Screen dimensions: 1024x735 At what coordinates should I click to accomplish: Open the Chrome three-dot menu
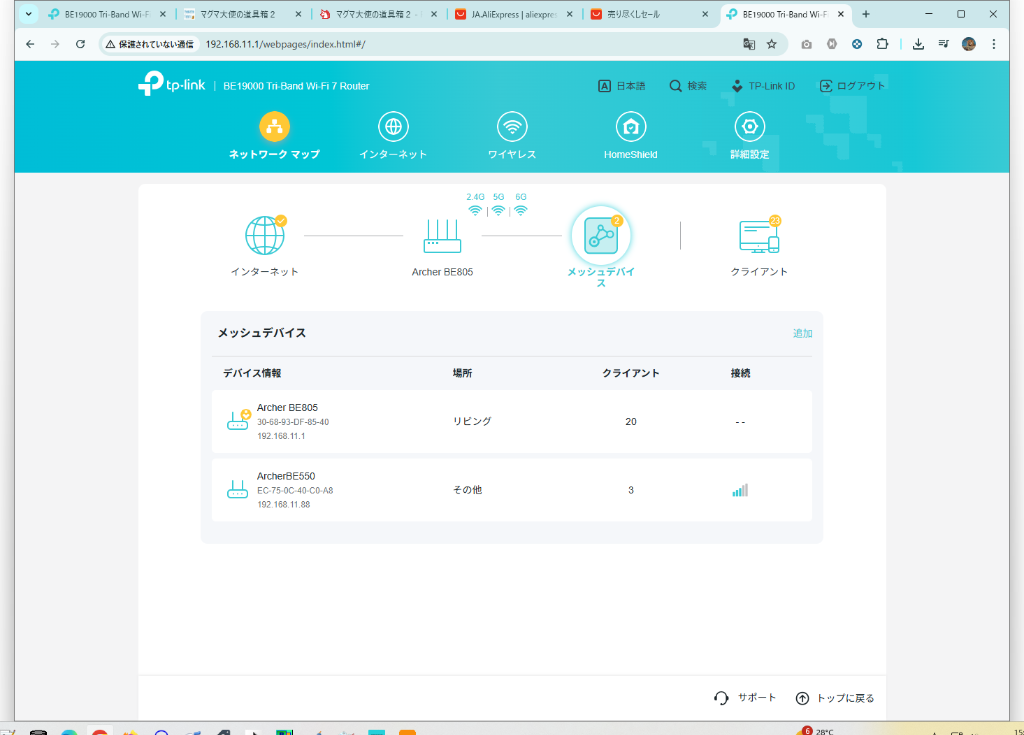(993, 44)
